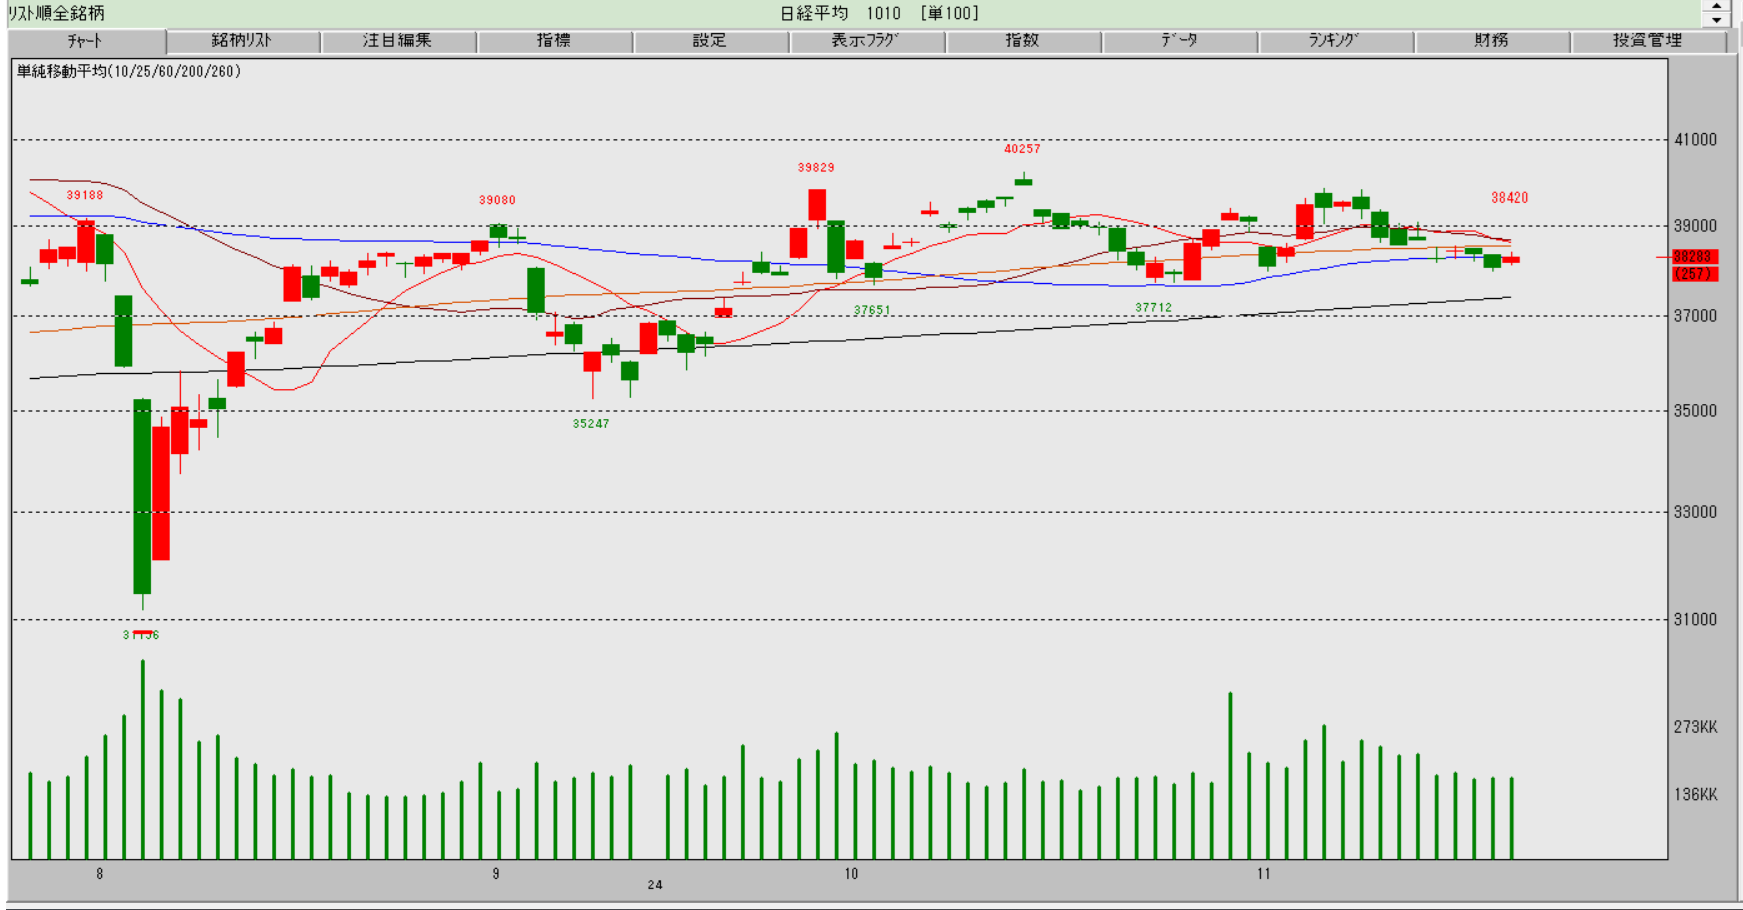Select the 表示フラグ tab

pyautogui.click(x=866, y=41)
